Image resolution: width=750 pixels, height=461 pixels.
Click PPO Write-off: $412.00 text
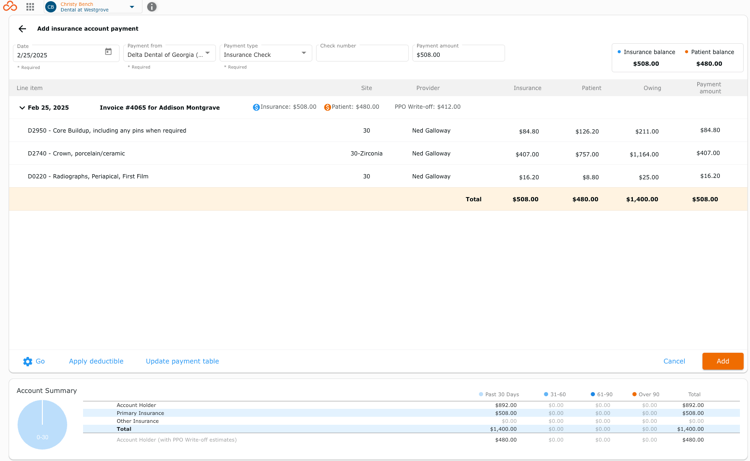coord(428,107)
